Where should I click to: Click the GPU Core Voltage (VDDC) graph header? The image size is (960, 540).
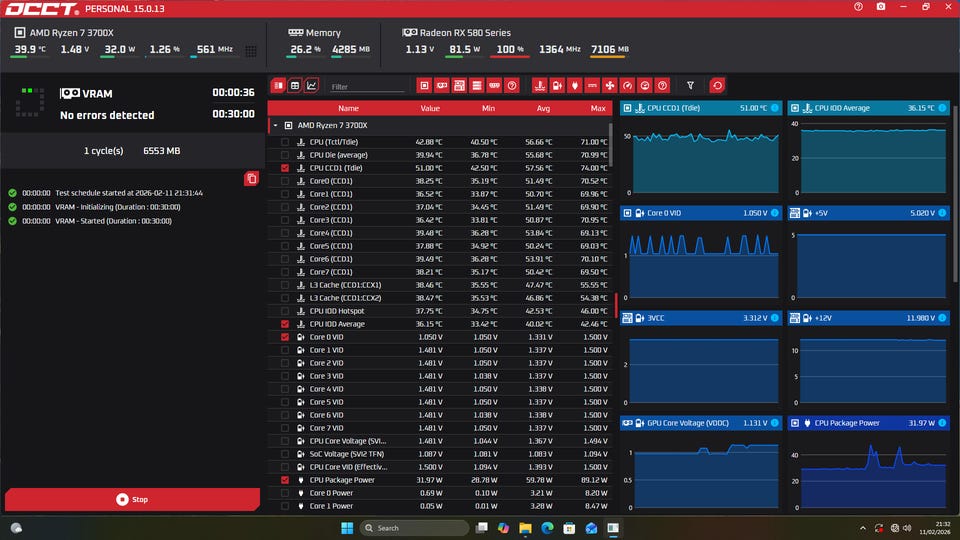701,423
